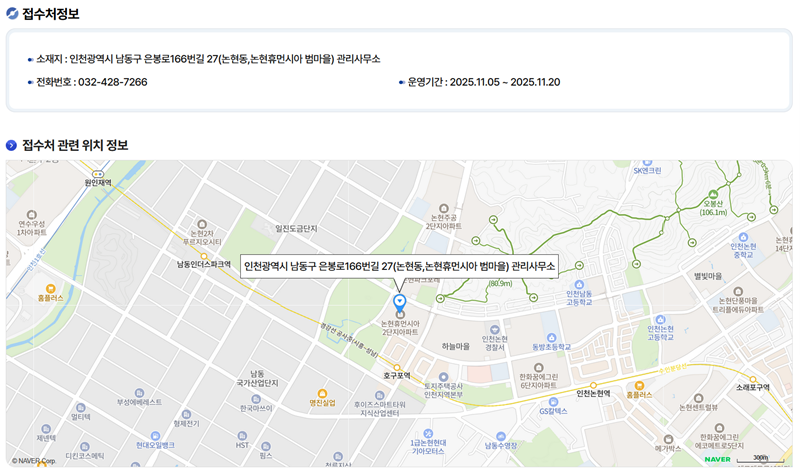This screenshot has width=800, height=470.
Task: Click the 수인분당선 railway line label
Action: click(x=672, y=369)
